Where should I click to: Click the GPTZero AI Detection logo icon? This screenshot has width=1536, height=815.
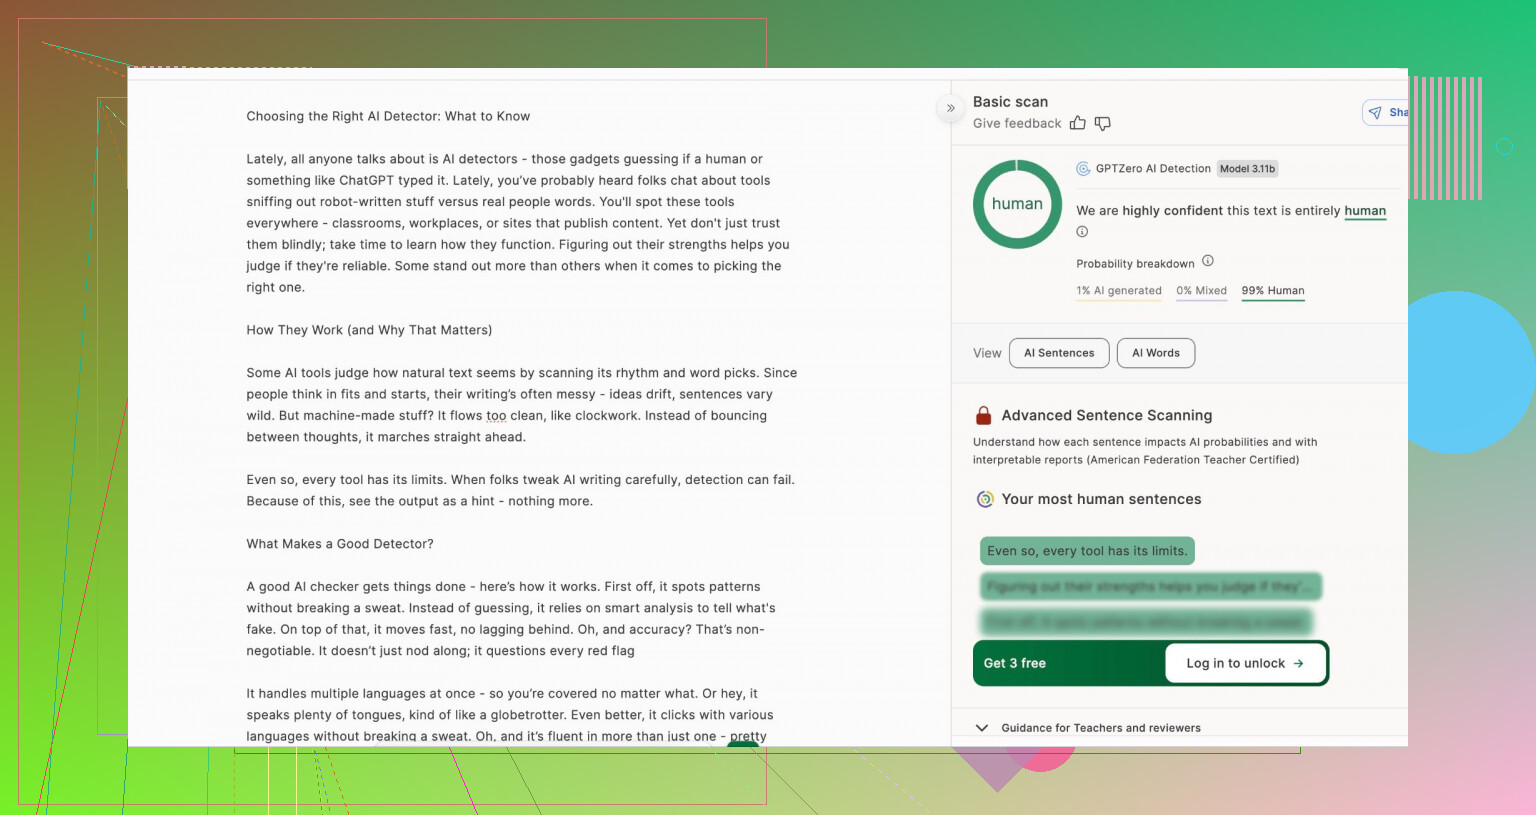point(1083,169)
